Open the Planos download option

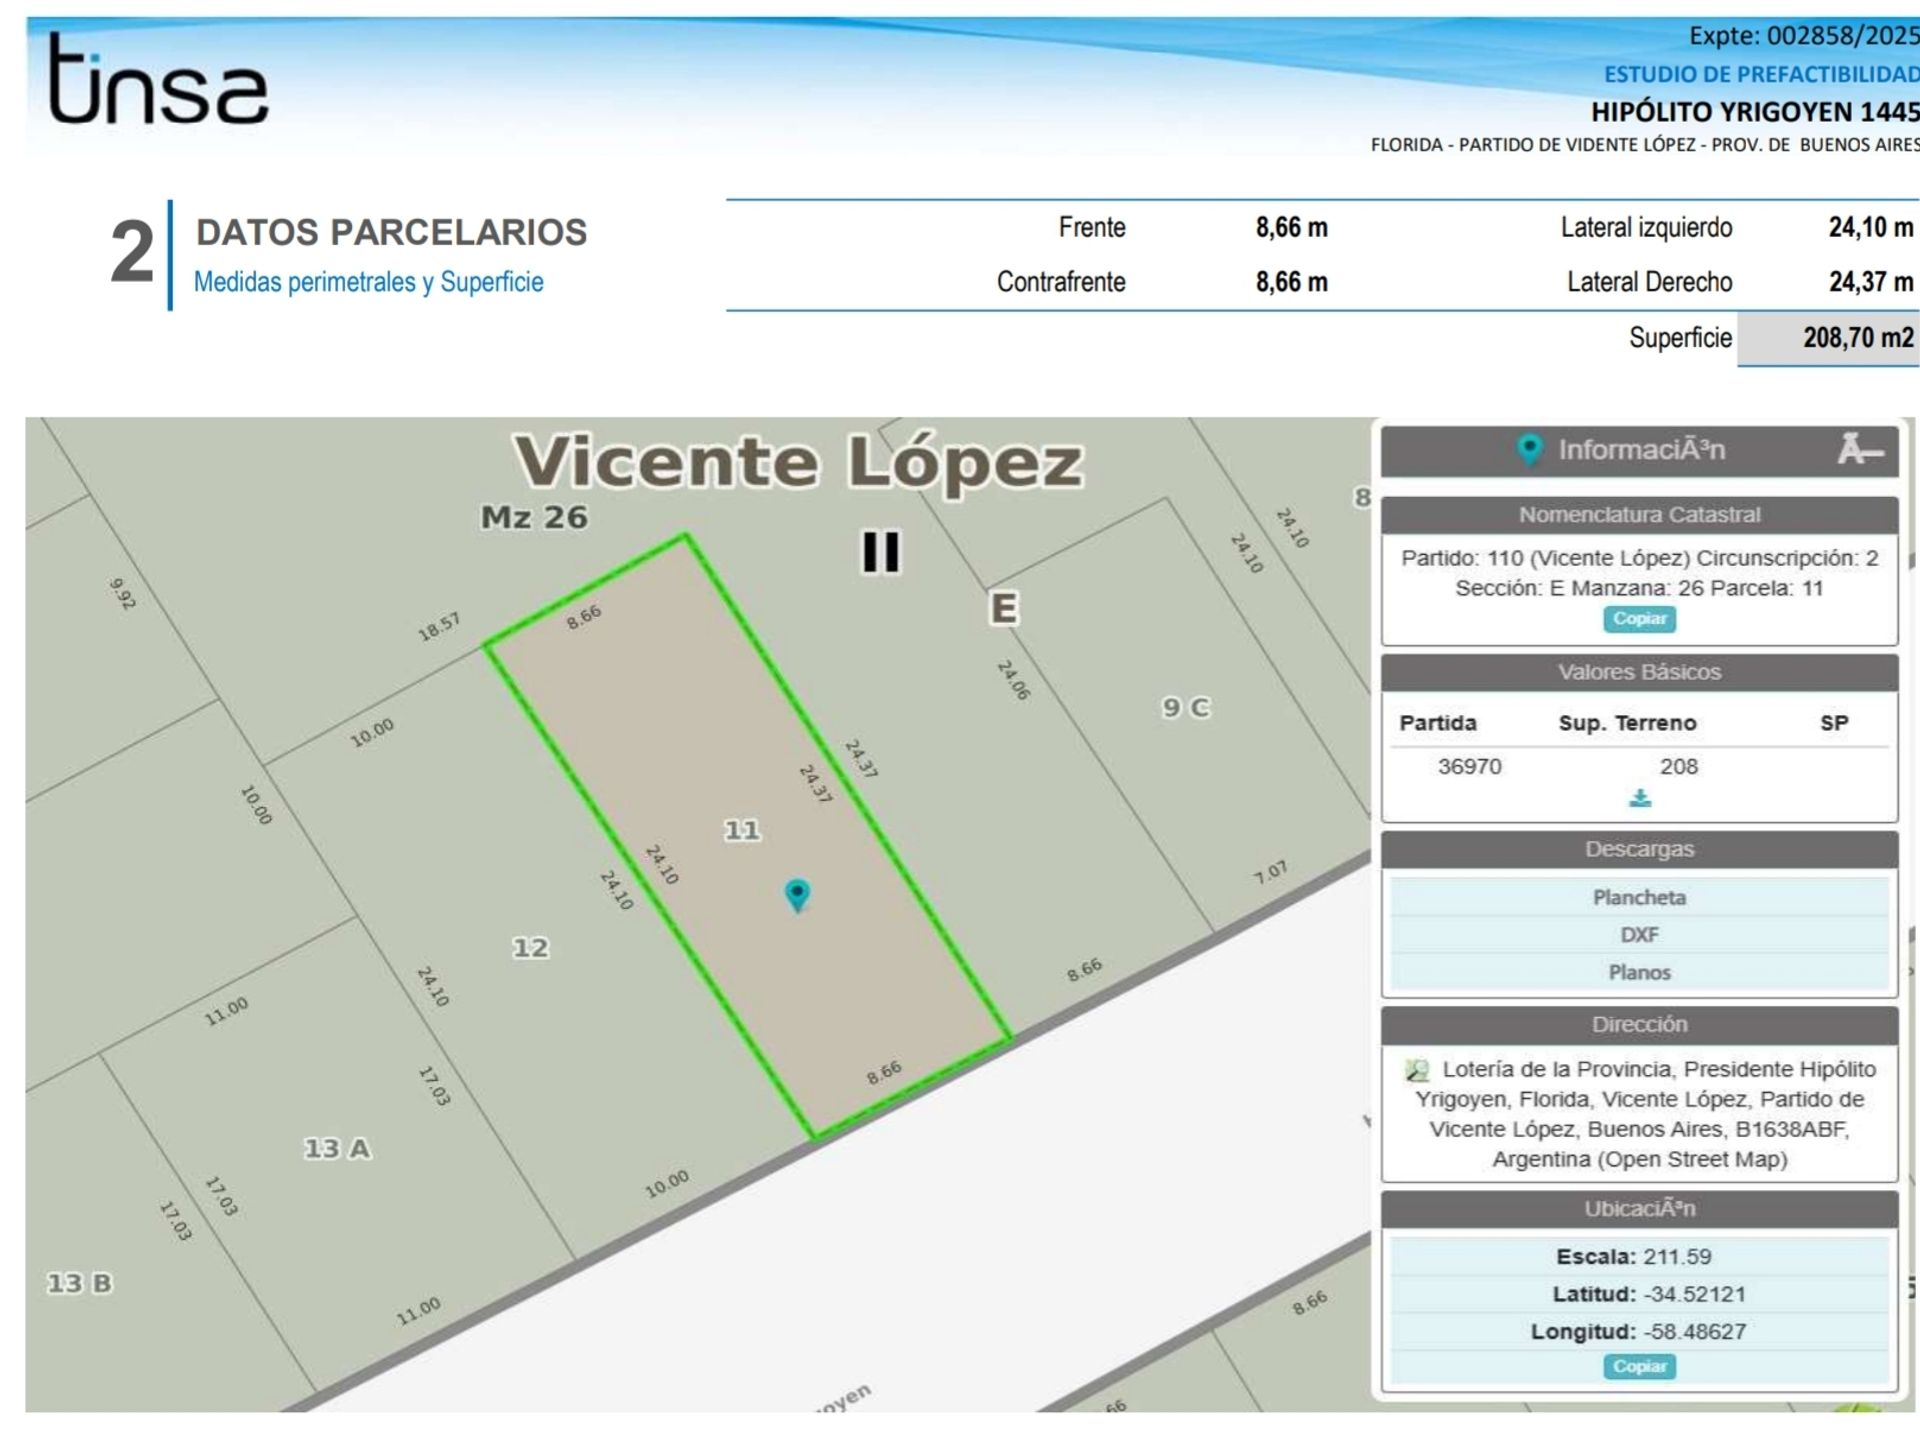[1639, 972]
